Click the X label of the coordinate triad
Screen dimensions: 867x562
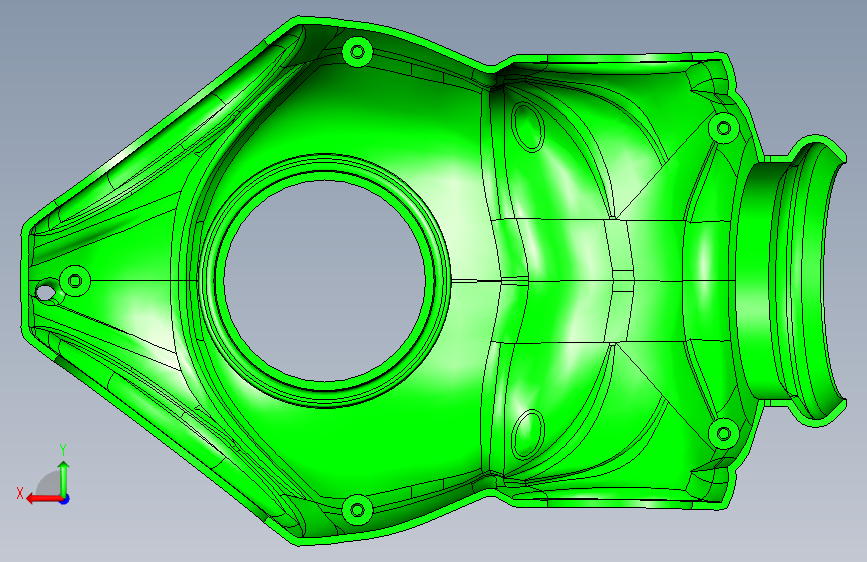tap(20, 493)
